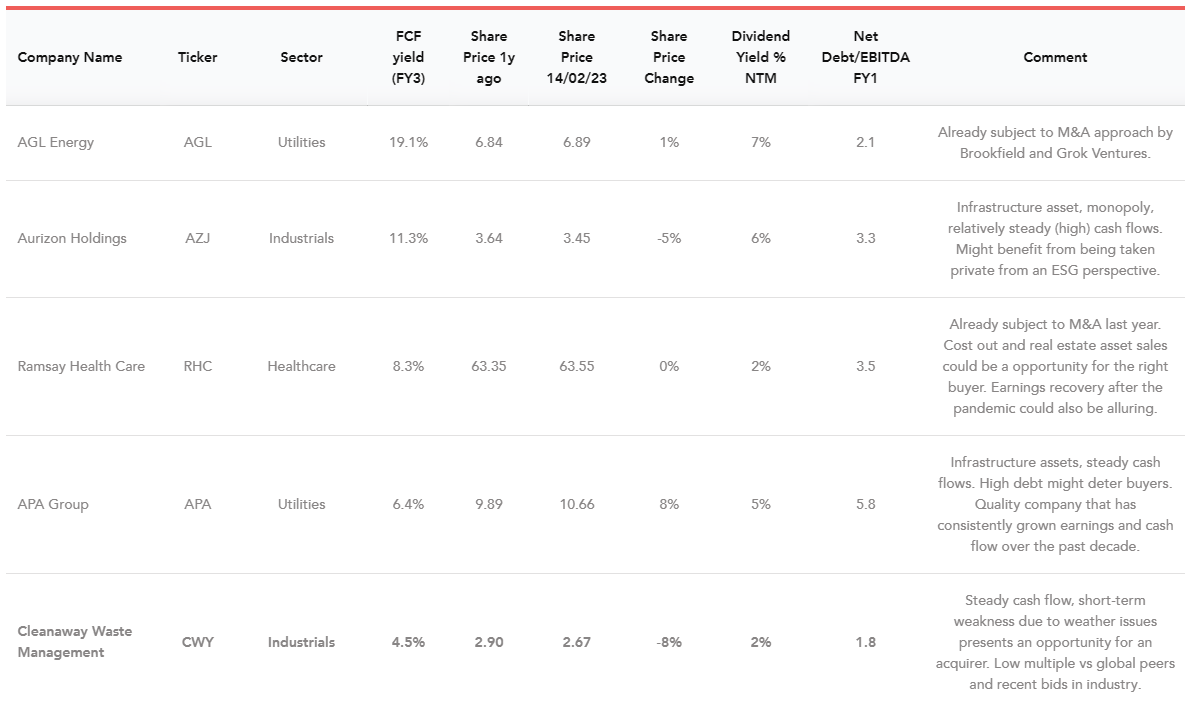Select the AGL Energy company name cell
The width and height of the screenshot is (1185, 708).
(x=56, y=142)
